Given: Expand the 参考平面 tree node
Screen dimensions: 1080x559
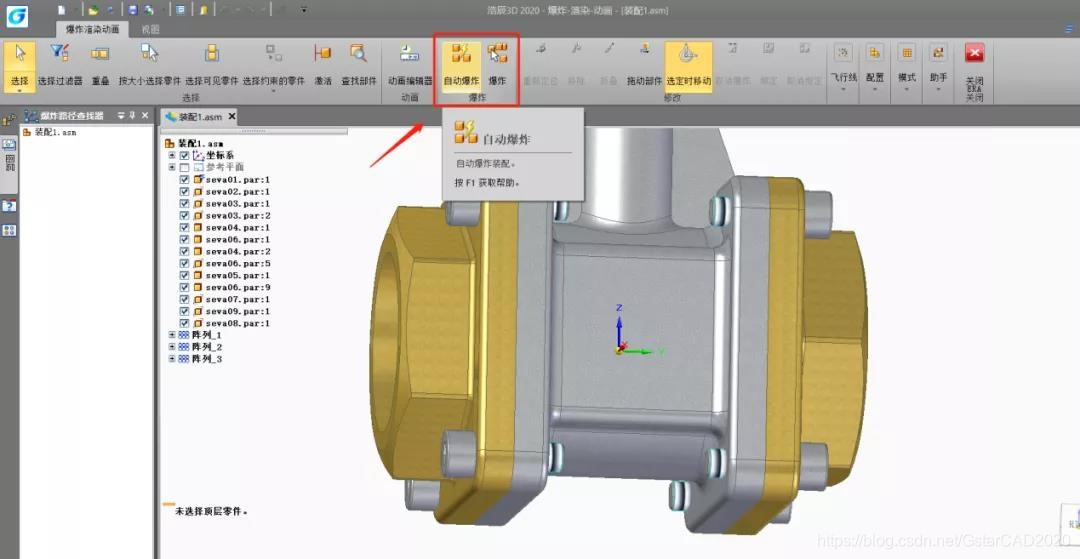Looking at the screenshot, I should point(172,167).
